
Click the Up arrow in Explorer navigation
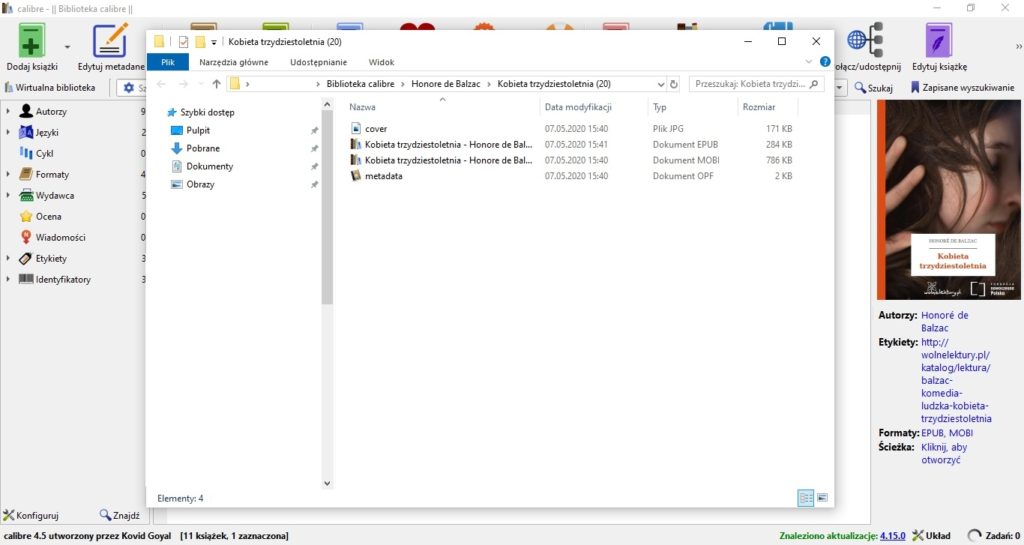217,84
